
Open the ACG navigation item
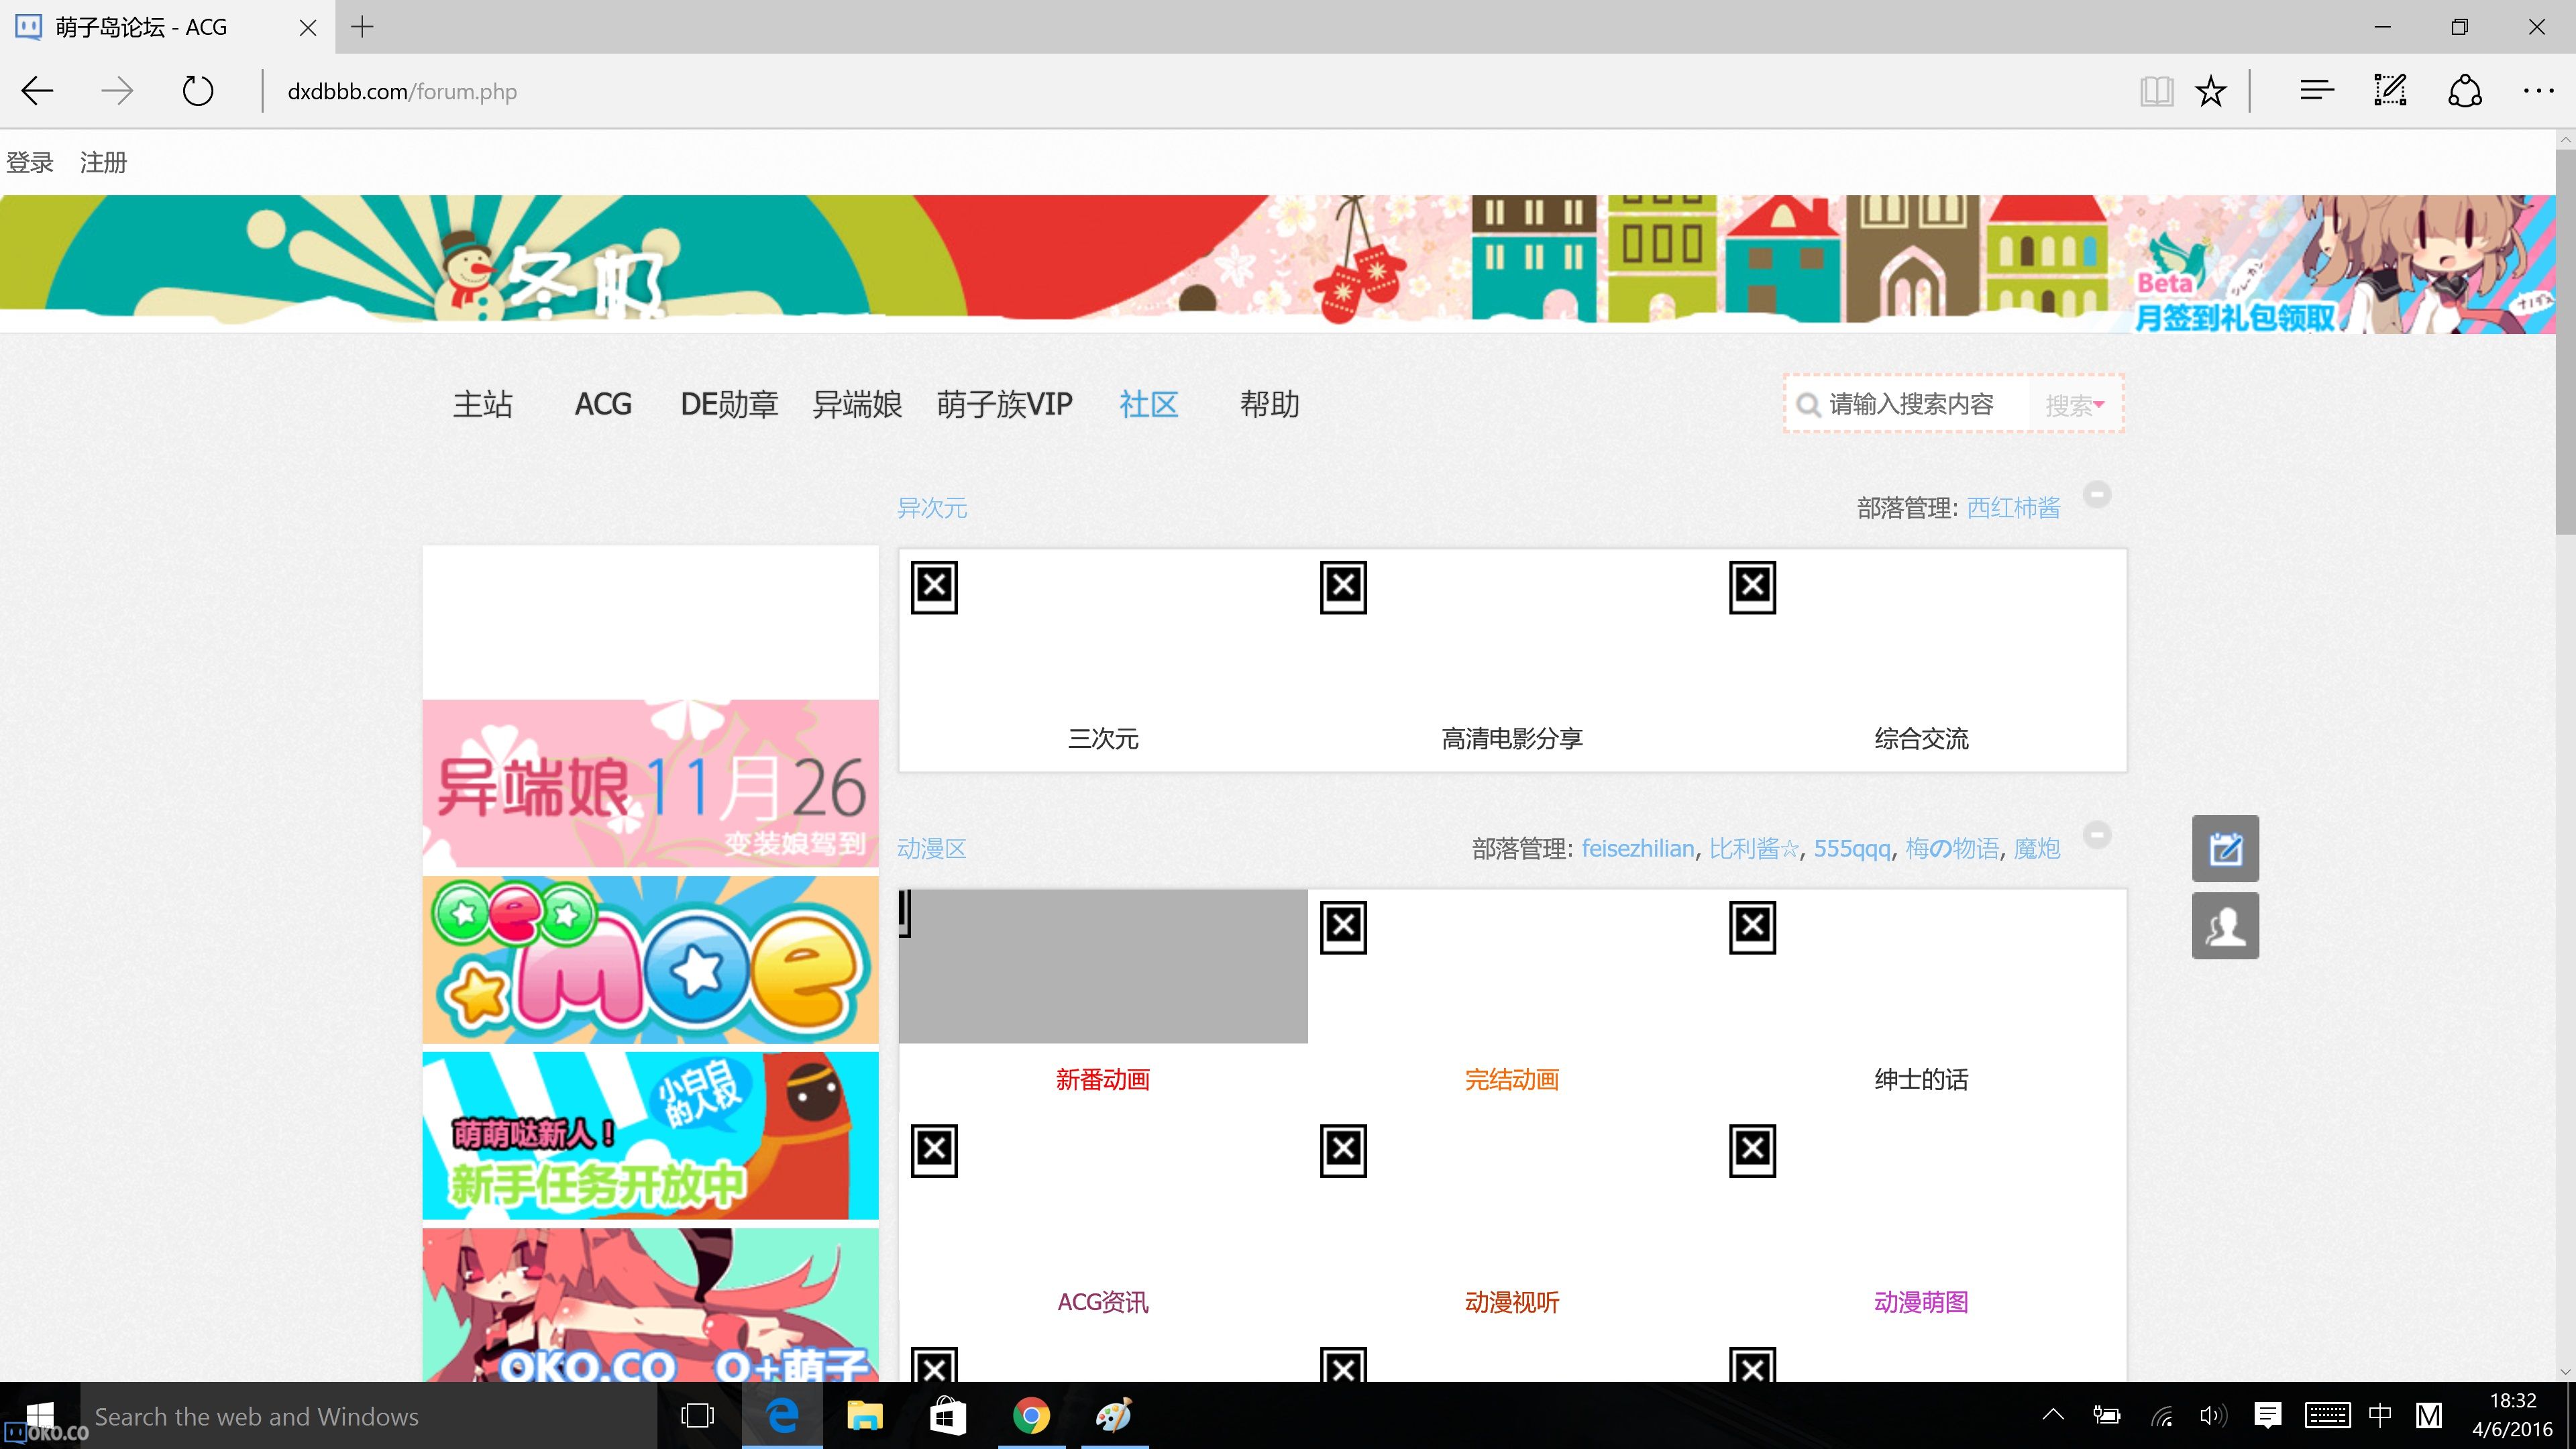(603, 404)
